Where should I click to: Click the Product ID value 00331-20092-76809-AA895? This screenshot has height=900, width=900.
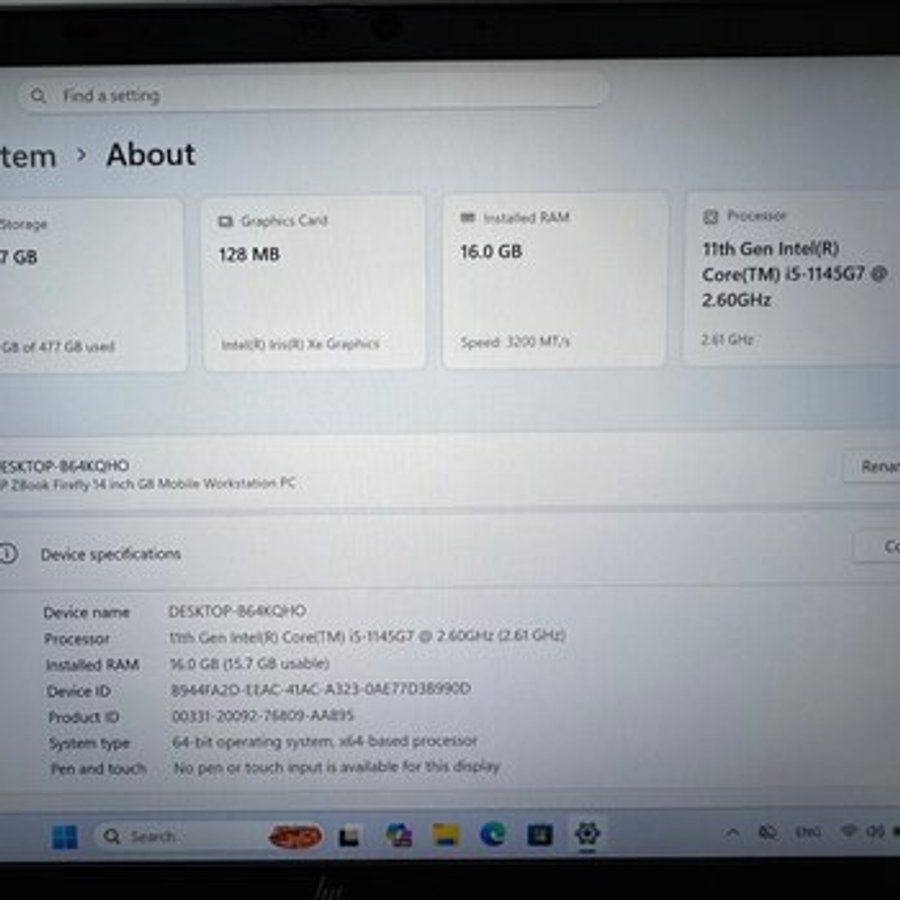click(263, 715)
